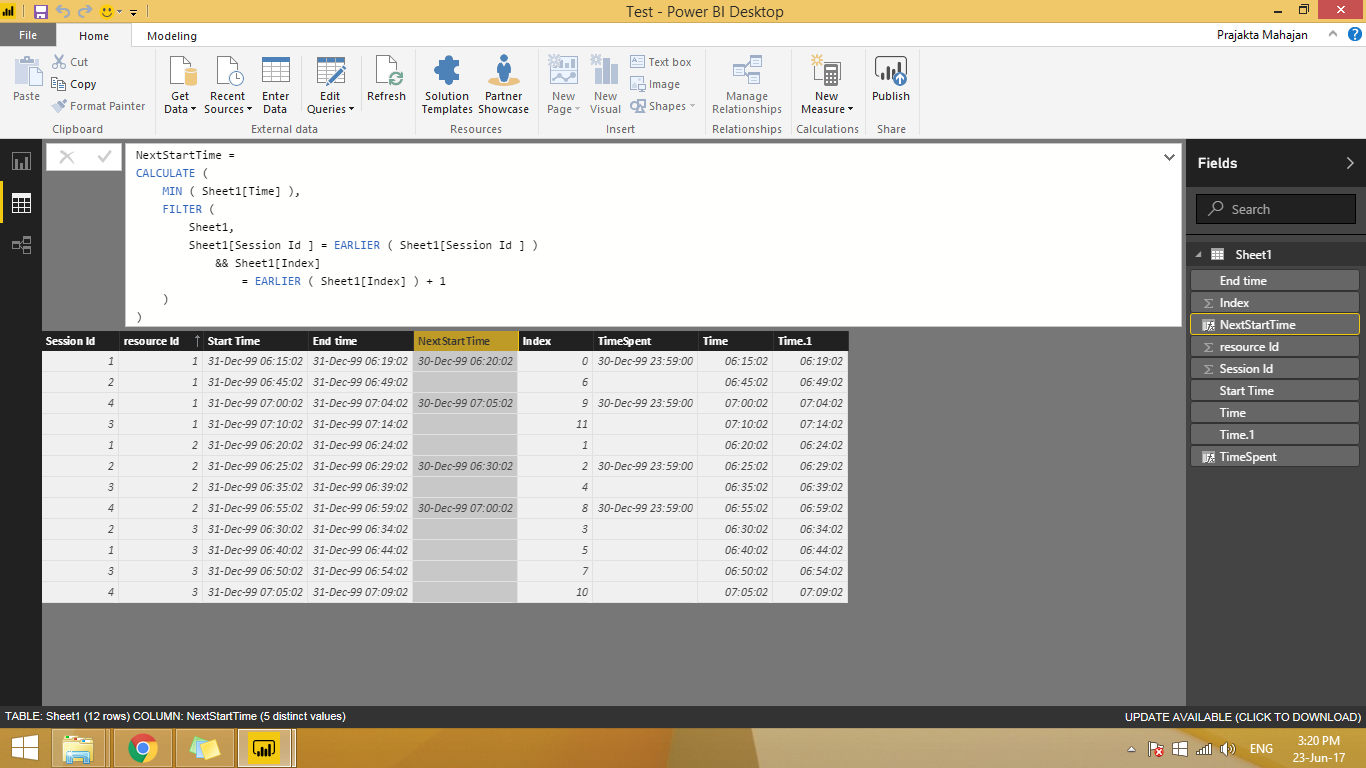Select the resource Id field in Fields
The width and height of the screenshot is (1366, 768).
[1275, 347]
